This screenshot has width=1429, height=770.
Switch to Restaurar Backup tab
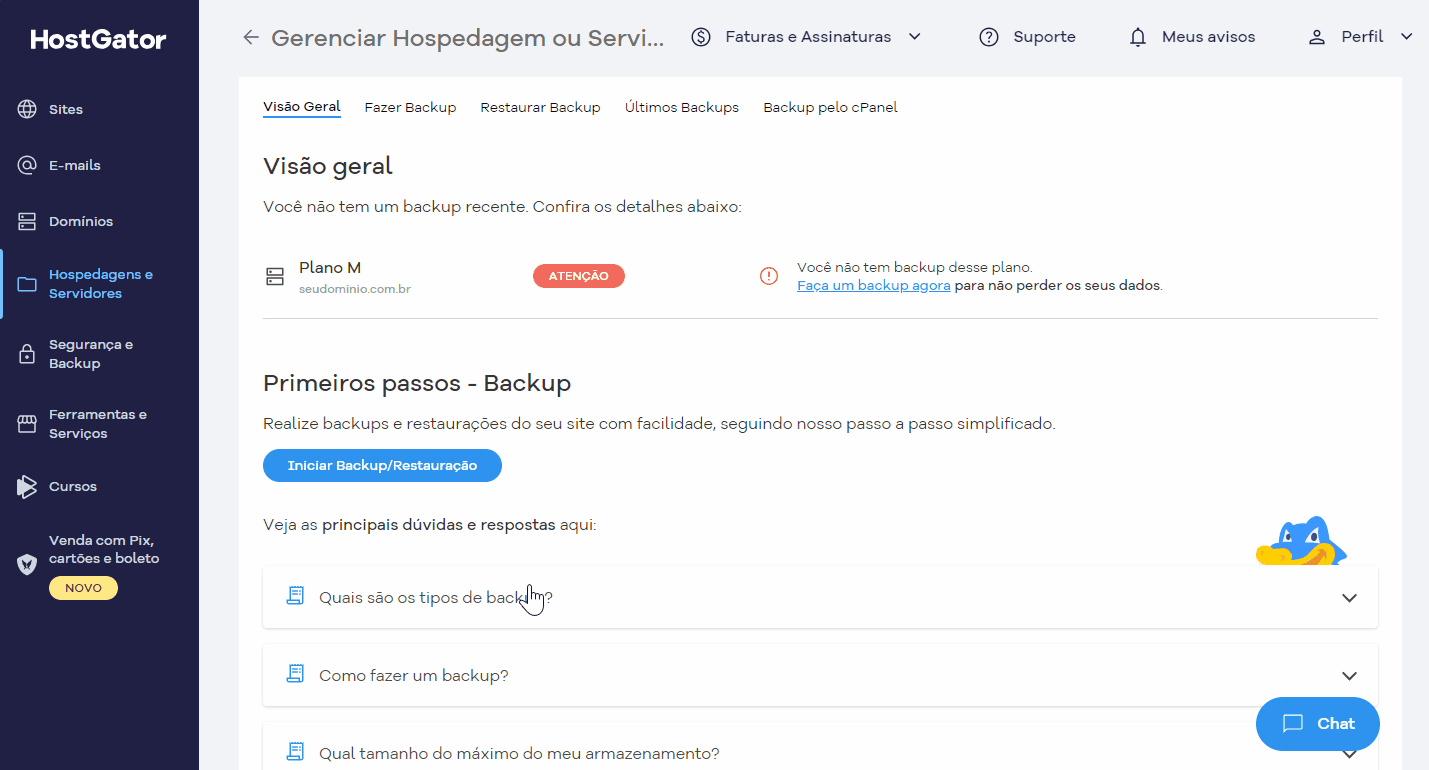[x=540, y=107]
